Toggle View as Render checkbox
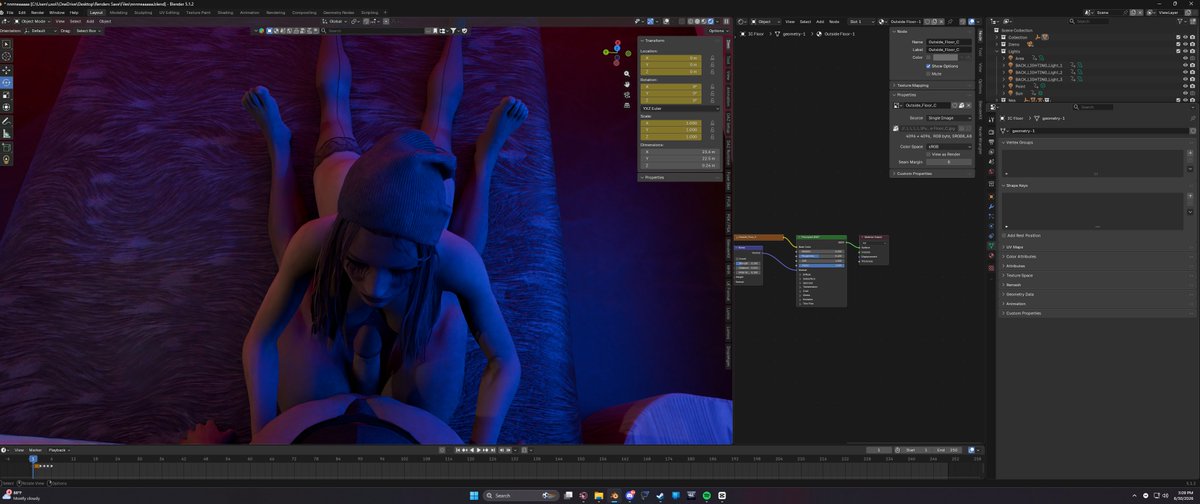Viewport: 1200px width, 504px height. pos(928,154)
